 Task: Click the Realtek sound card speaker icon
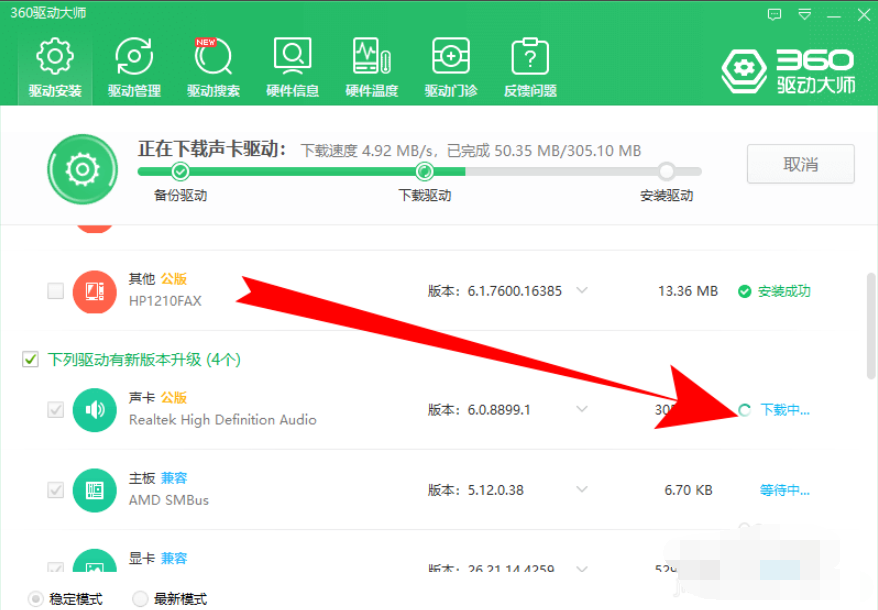click(x=95, y=409)
